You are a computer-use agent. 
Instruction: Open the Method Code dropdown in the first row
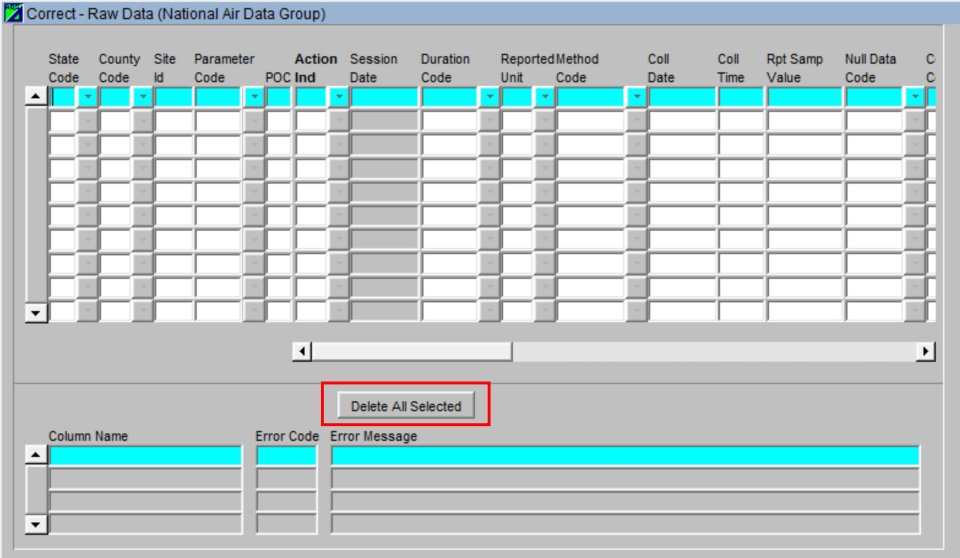pyautogui.click(x=636, y=97)
